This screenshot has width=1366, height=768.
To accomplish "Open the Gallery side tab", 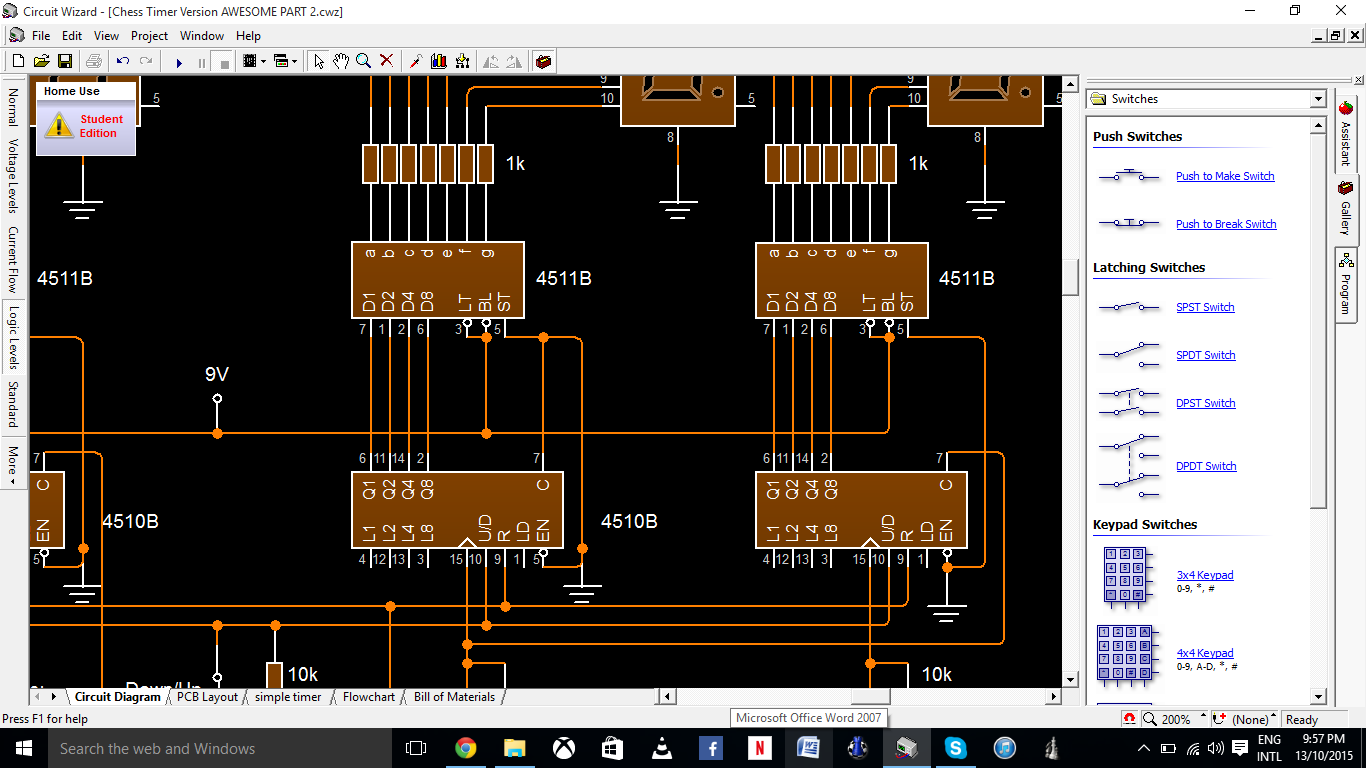I will 1345,208.
